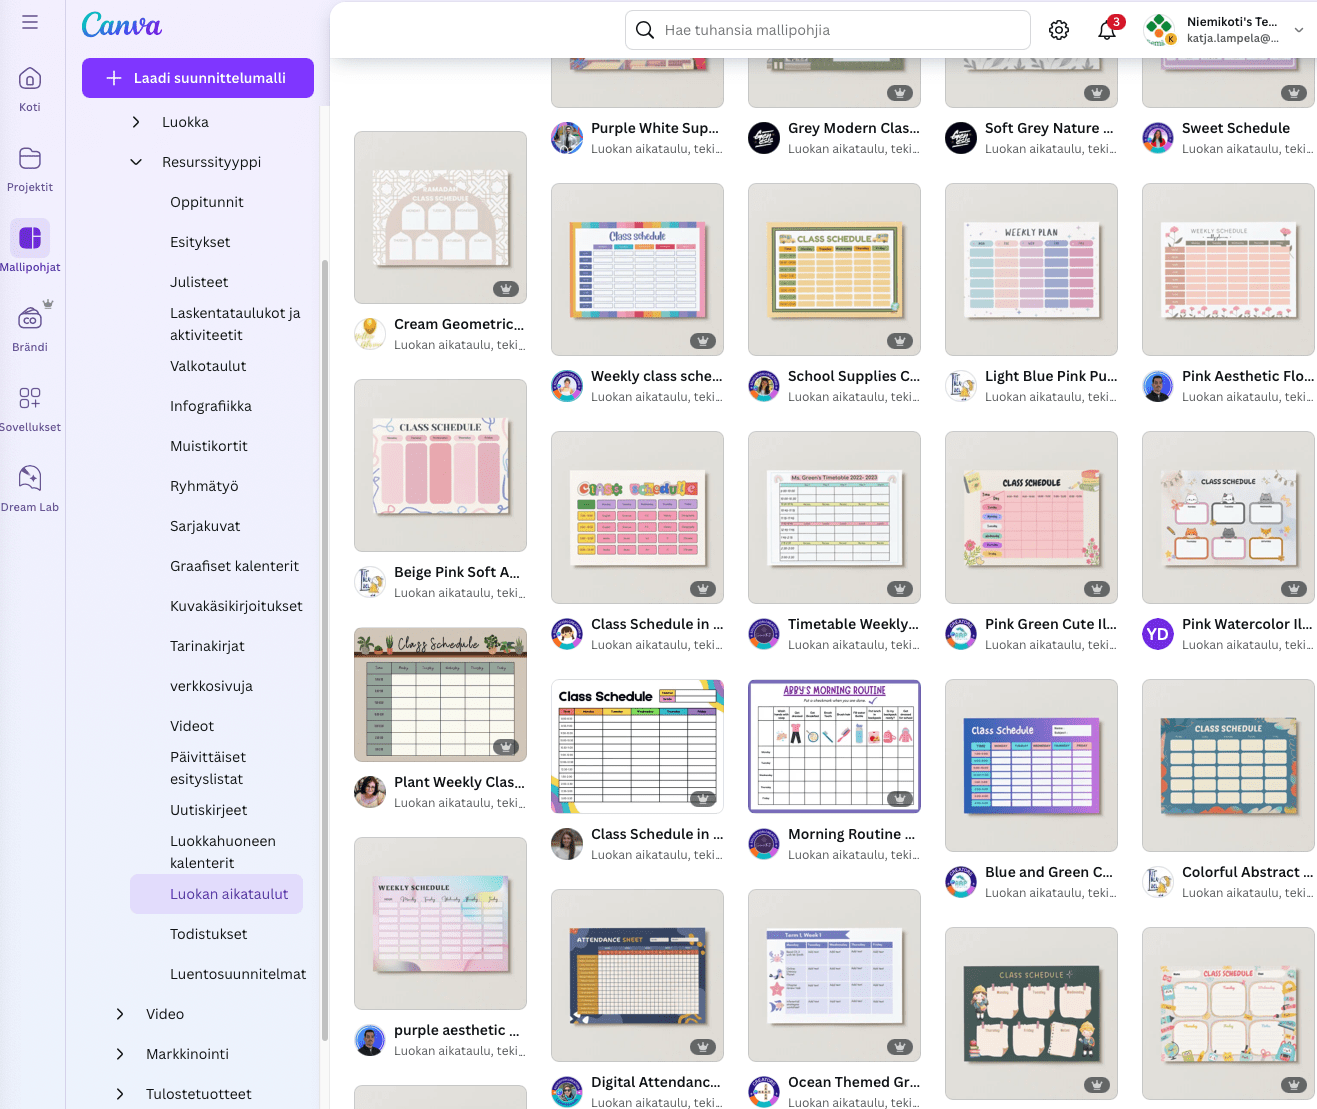The height and width of the screenshot is (1109, 1317).
Task: Open settings gear icon
Action: [x=1059, y=30]
